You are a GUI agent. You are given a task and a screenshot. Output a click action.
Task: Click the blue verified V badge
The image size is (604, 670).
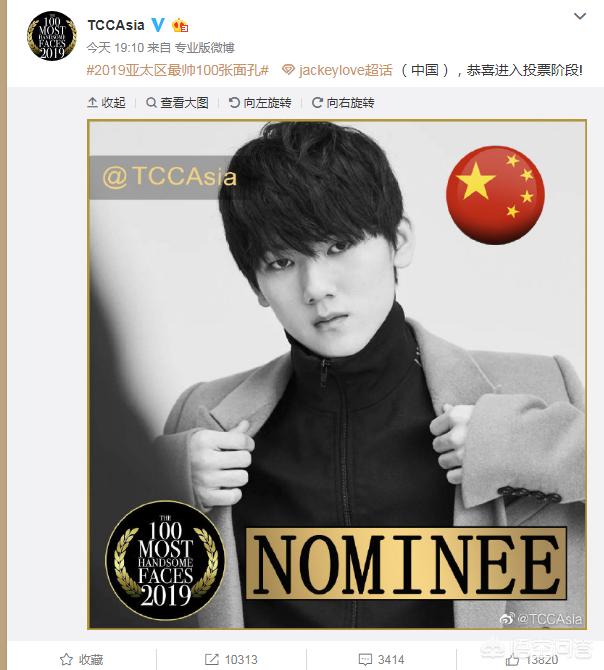click(x=158, y=25)
